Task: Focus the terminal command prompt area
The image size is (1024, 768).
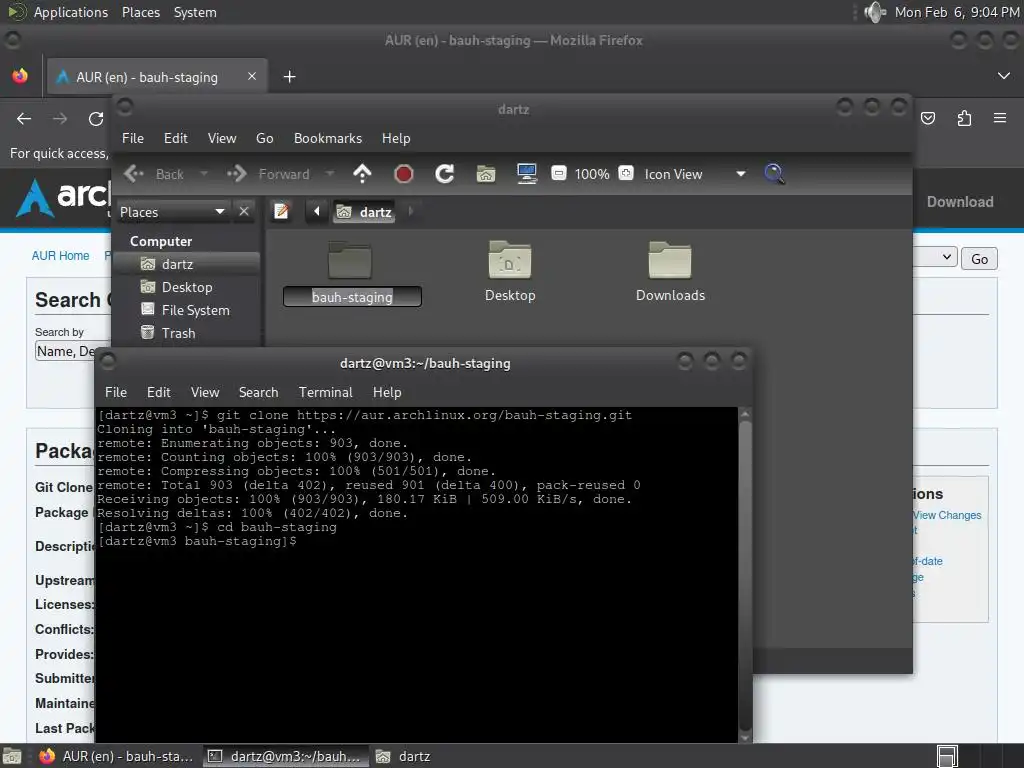Action: 417,575
